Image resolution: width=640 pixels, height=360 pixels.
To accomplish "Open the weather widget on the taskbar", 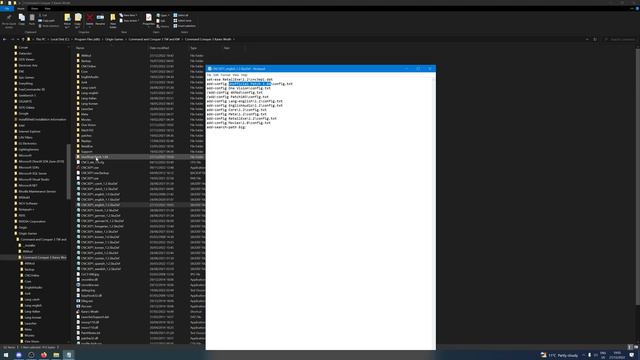I will click(559, 355).
